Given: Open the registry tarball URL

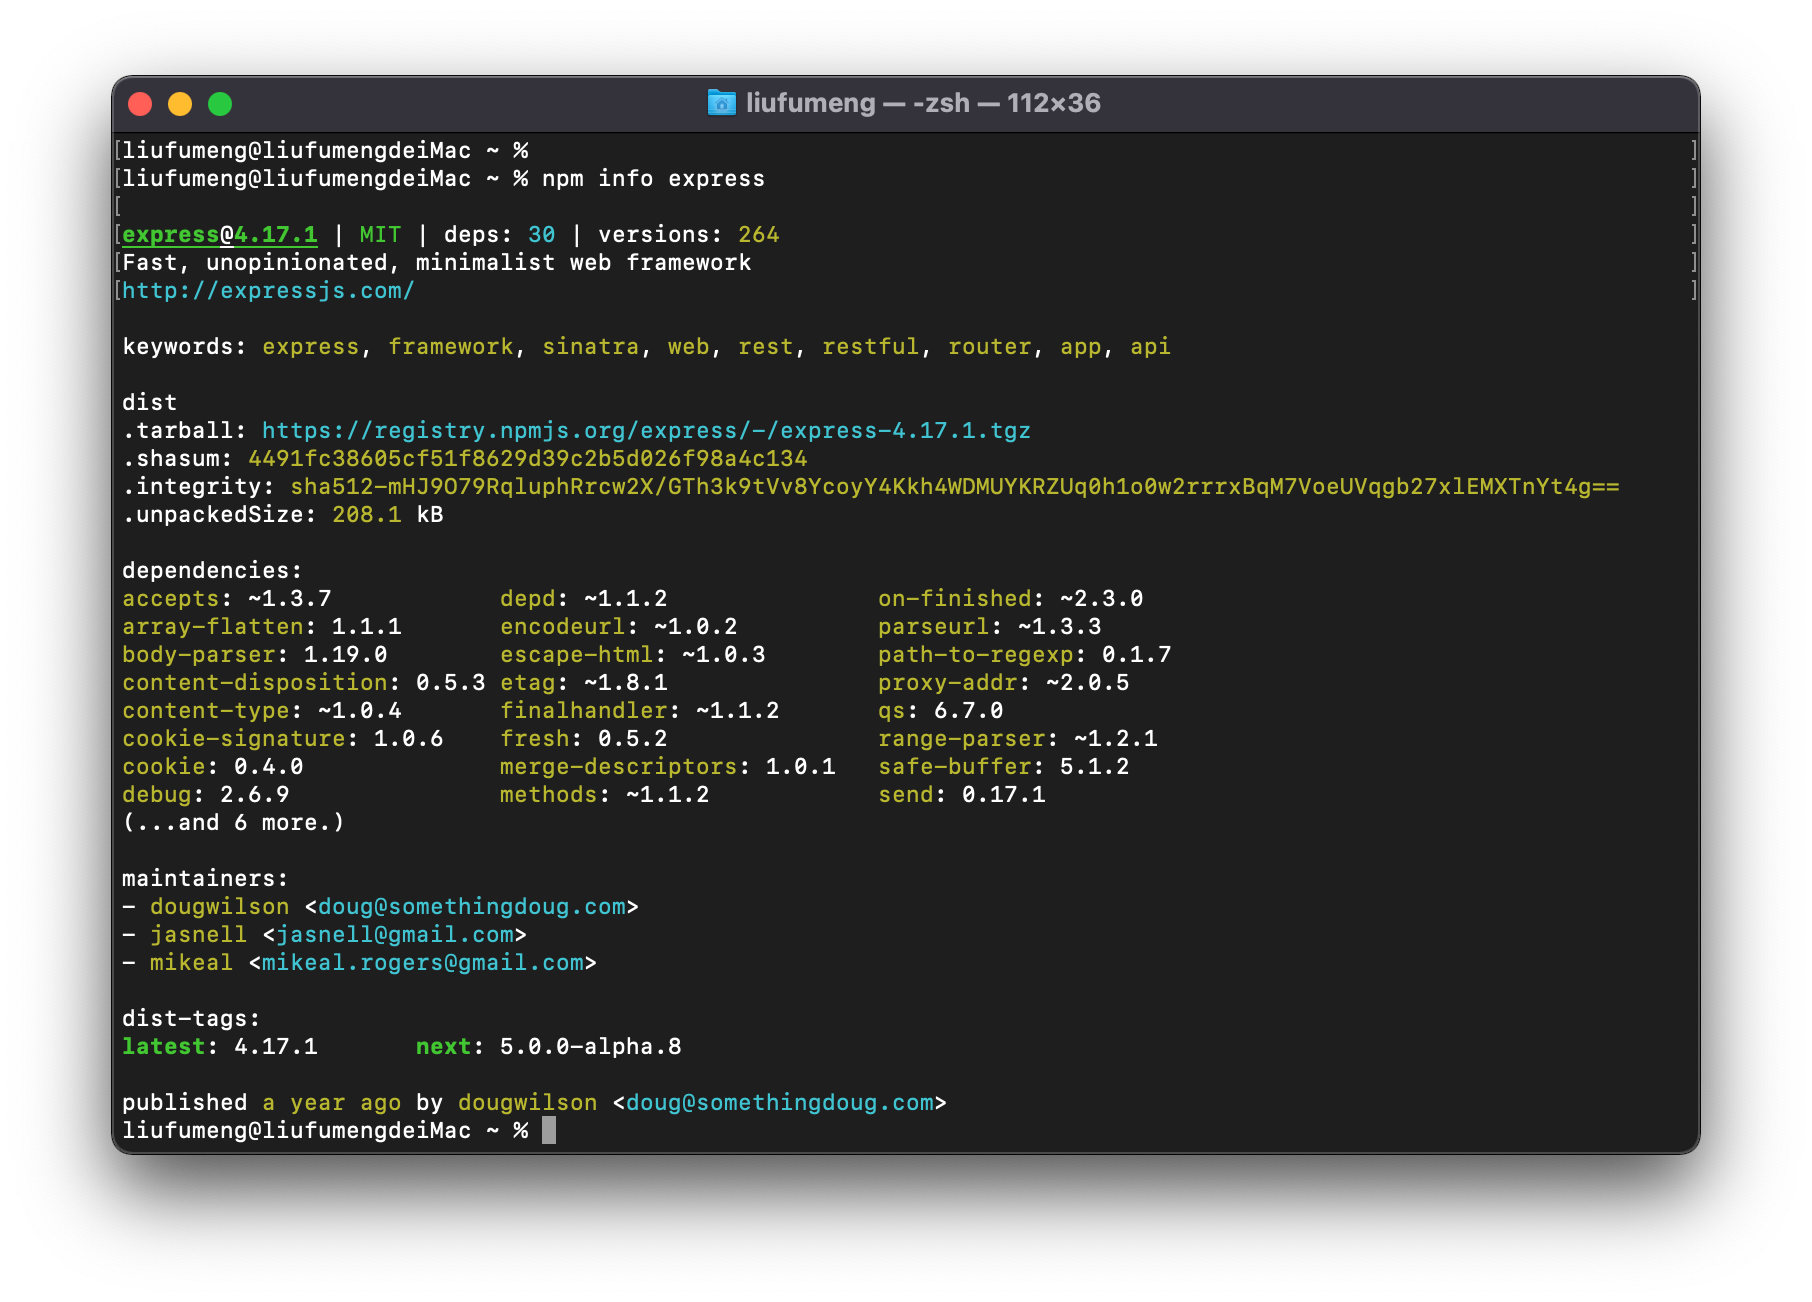Looking at the screenshot, I should pos(646,431).
